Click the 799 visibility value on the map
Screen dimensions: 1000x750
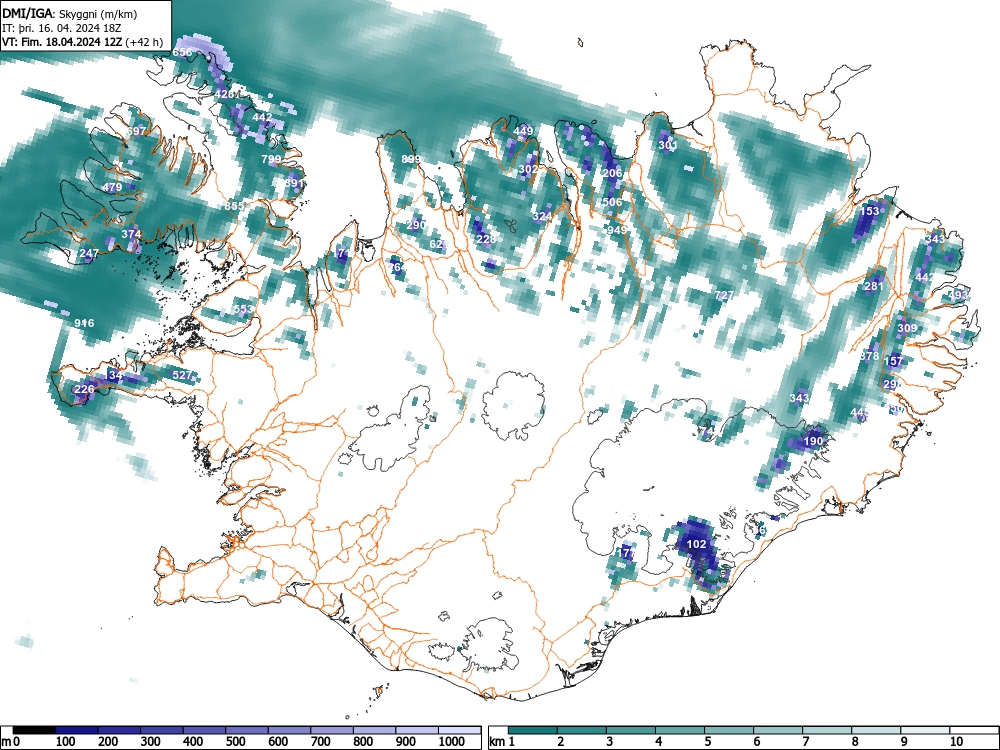tap(271, 159)
